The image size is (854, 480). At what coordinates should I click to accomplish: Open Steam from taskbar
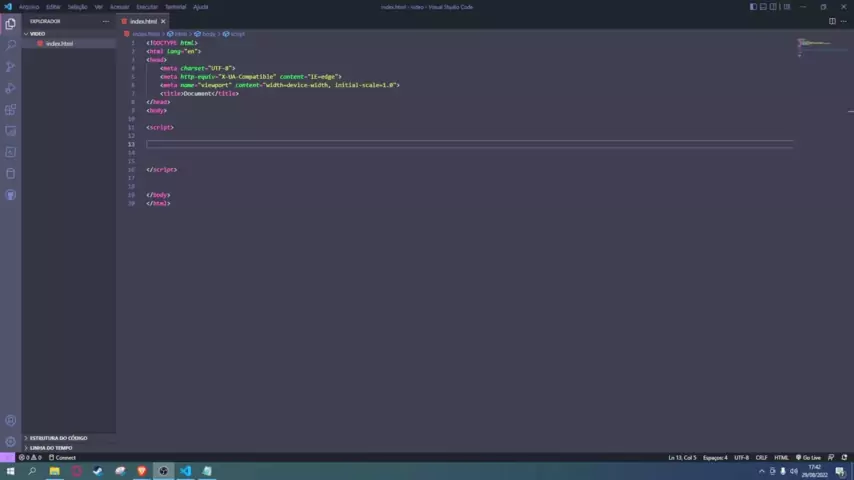click(x=98, y=471)
